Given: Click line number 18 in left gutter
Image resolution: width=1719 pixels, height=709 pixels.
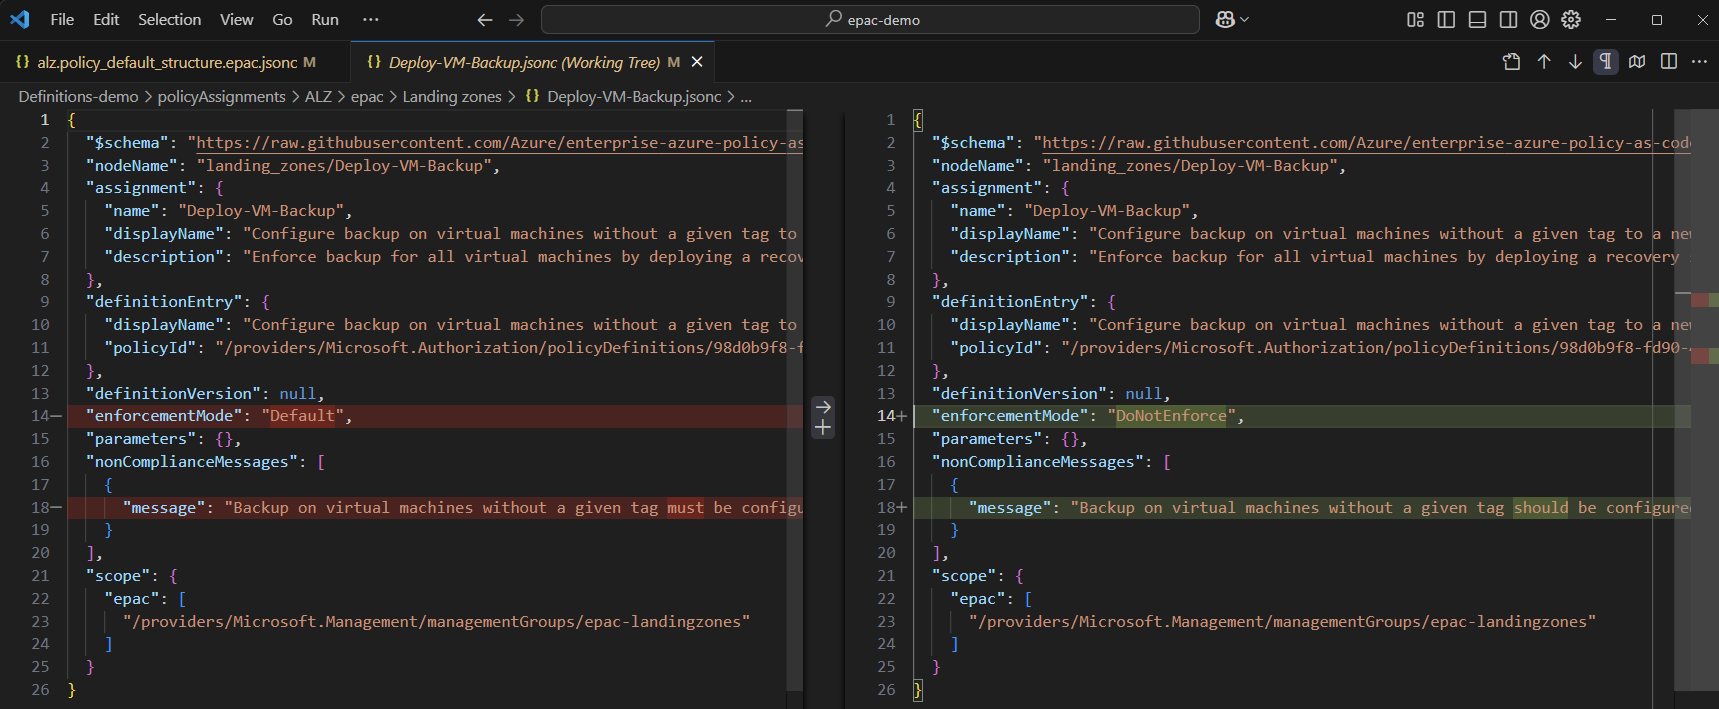Looking at the screenshot, I should [40, 508].
